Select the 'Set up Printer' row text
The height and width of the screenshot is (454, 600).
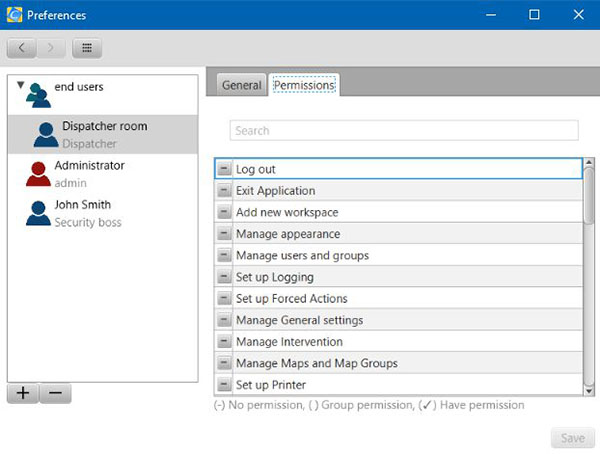point(271,385)
